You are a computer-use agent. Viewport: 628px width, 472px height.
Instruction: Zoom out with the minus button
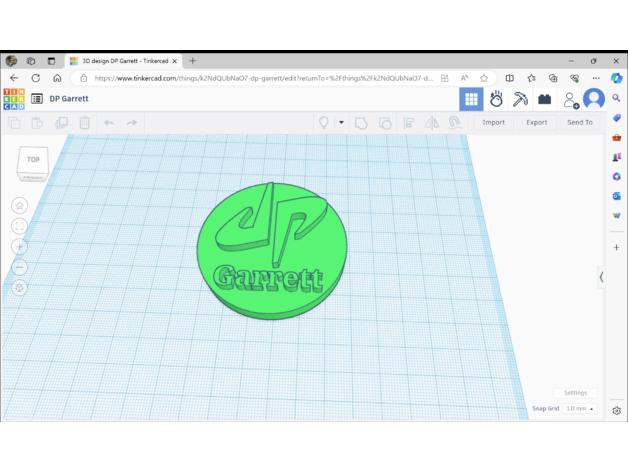[19, 267]
